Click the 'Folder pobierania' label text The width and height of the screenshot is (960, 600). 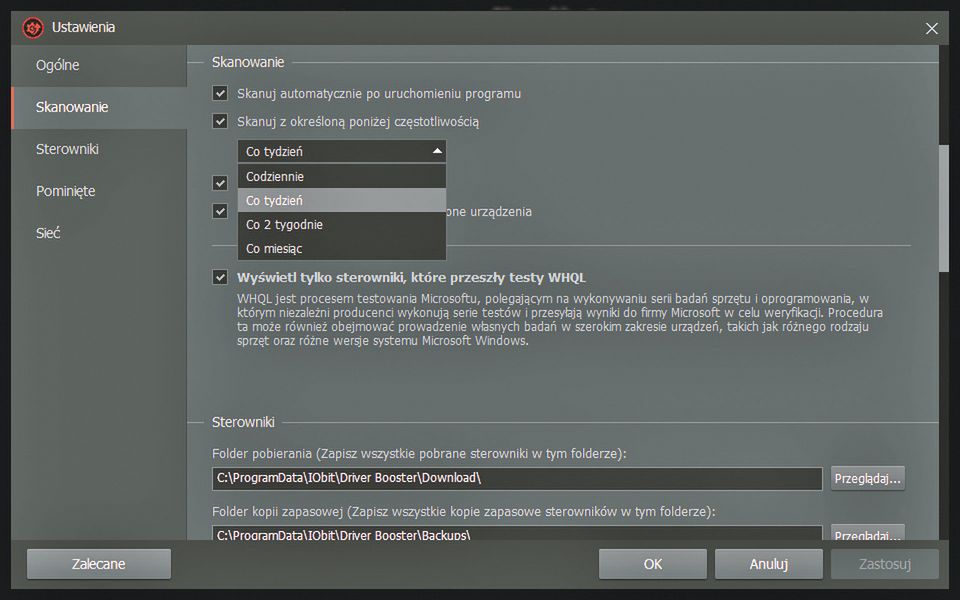pyautogui.click(x=419, y=454)
